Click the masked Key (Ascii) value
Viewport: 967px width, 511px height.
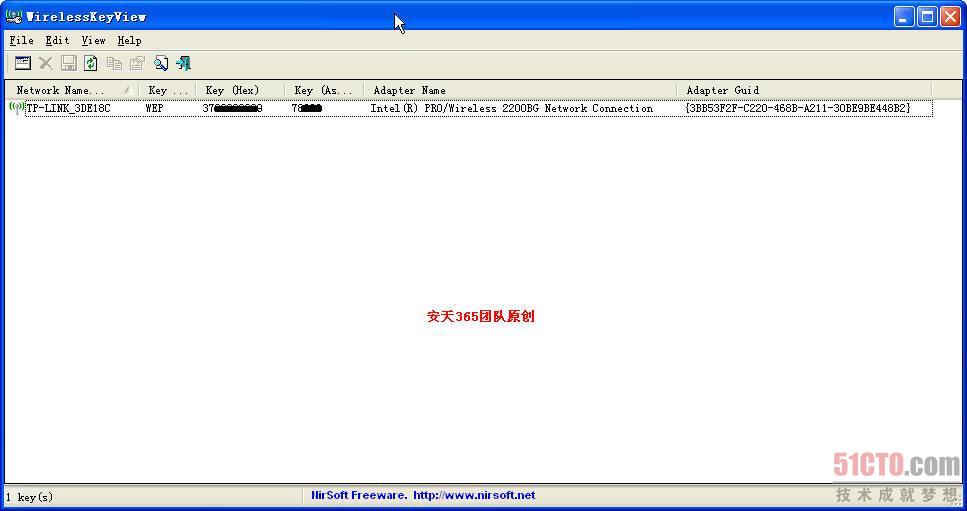pyautogui.click(x=307, y=108)
